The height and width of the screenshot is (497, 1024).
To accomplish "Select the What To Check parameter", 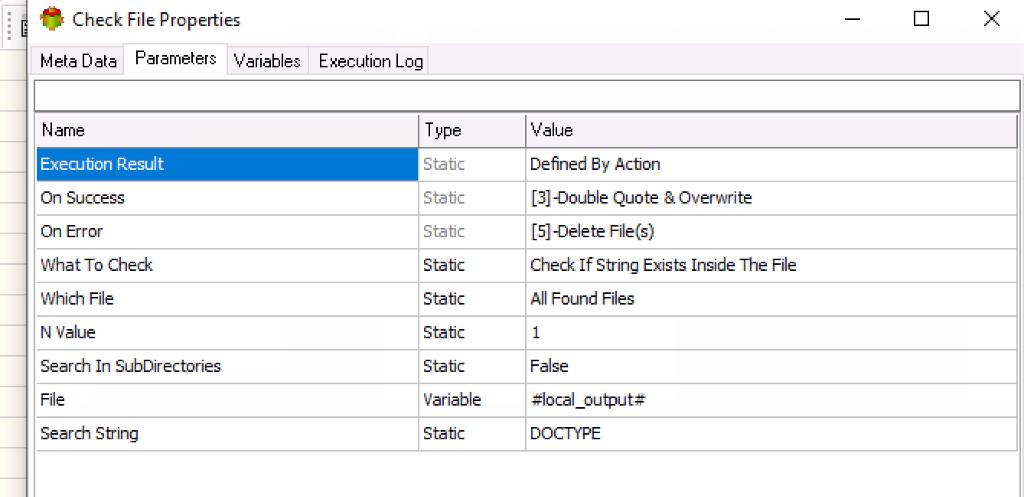I will pyautogui.click(x=227, y=265).
